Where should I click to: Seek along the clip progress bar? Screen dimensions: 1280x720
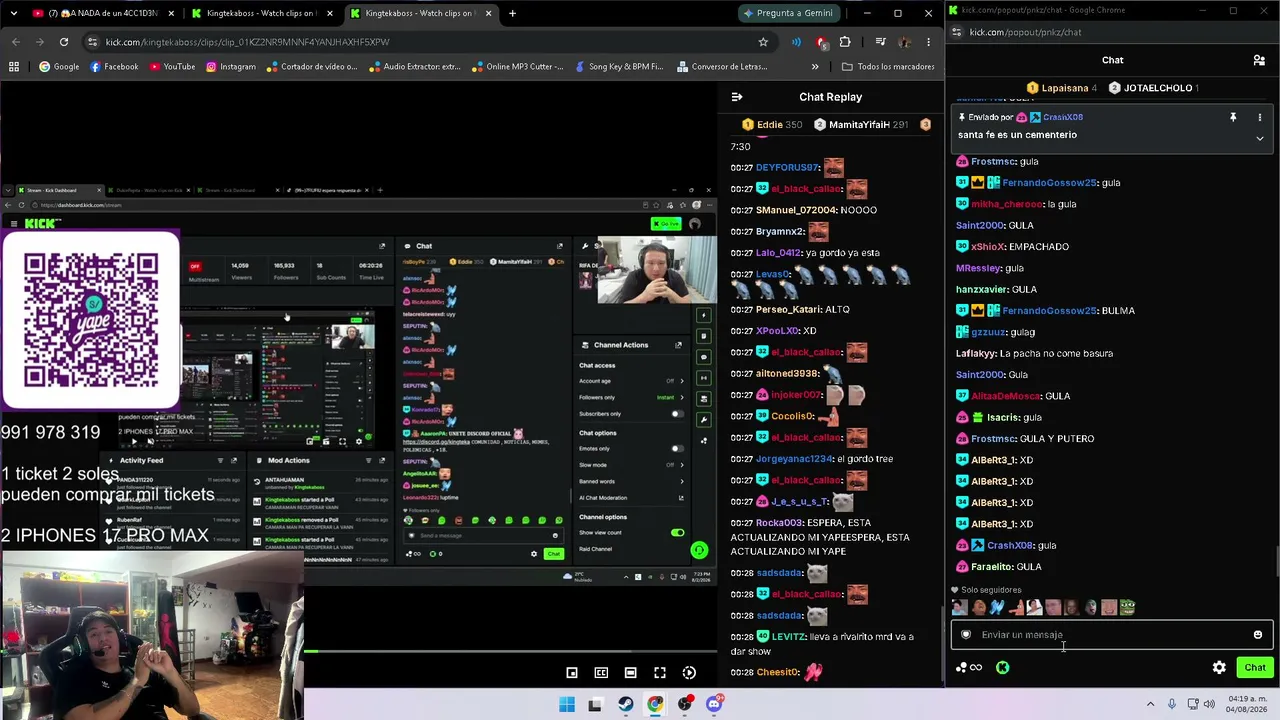(x=510, y=651)
